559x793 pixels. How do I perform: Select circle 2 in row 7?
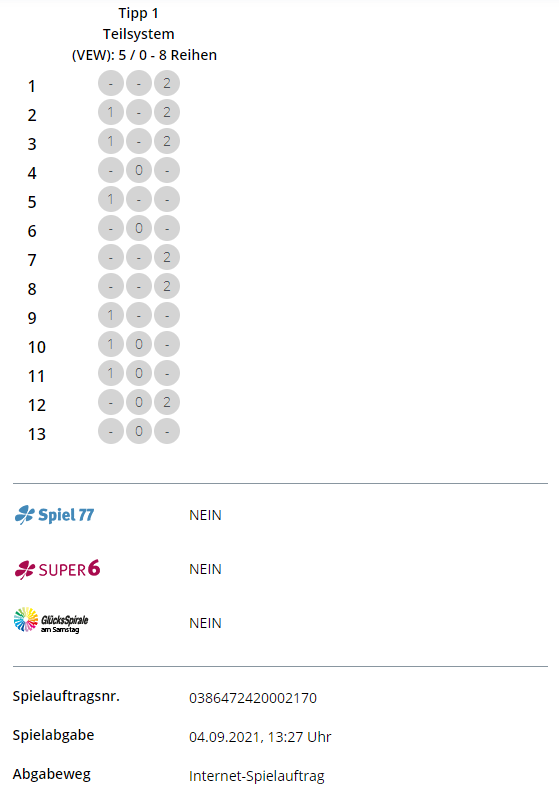pyautogui.click(x=167, y=257)
